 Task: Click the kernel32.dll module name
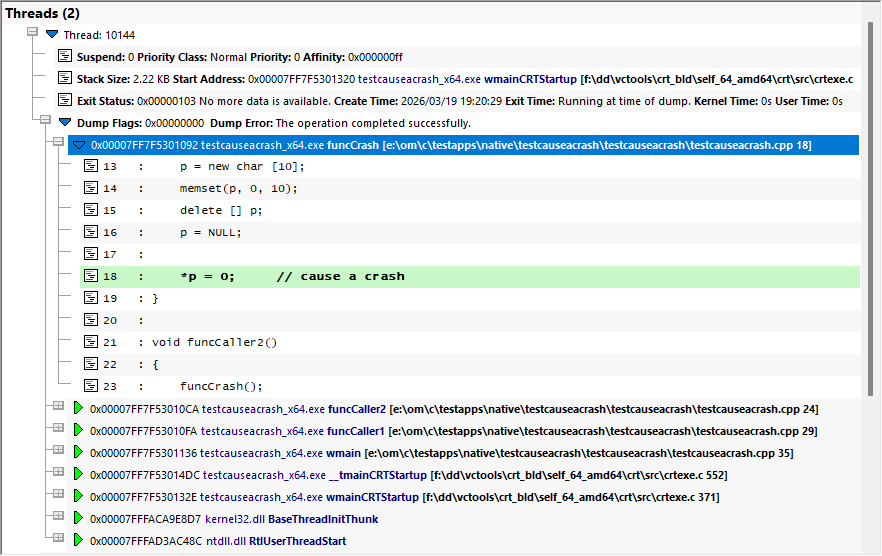coord(235,519)
